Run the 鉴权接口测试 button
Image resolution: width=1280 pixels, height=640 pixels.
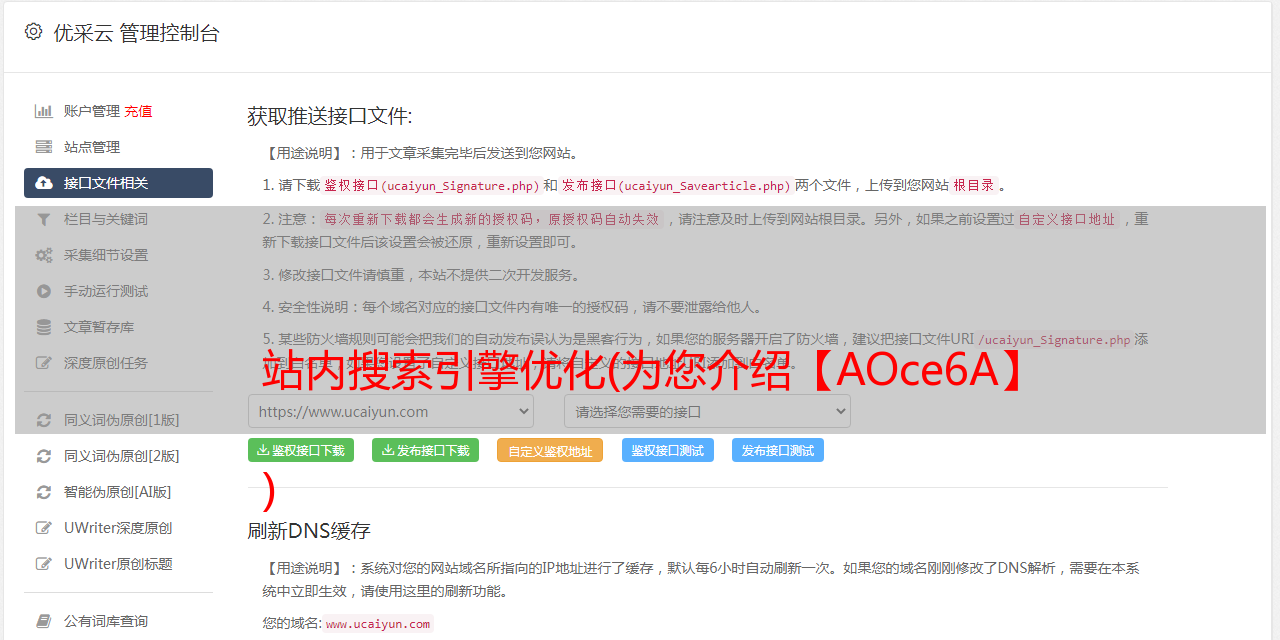coord(668,450)
